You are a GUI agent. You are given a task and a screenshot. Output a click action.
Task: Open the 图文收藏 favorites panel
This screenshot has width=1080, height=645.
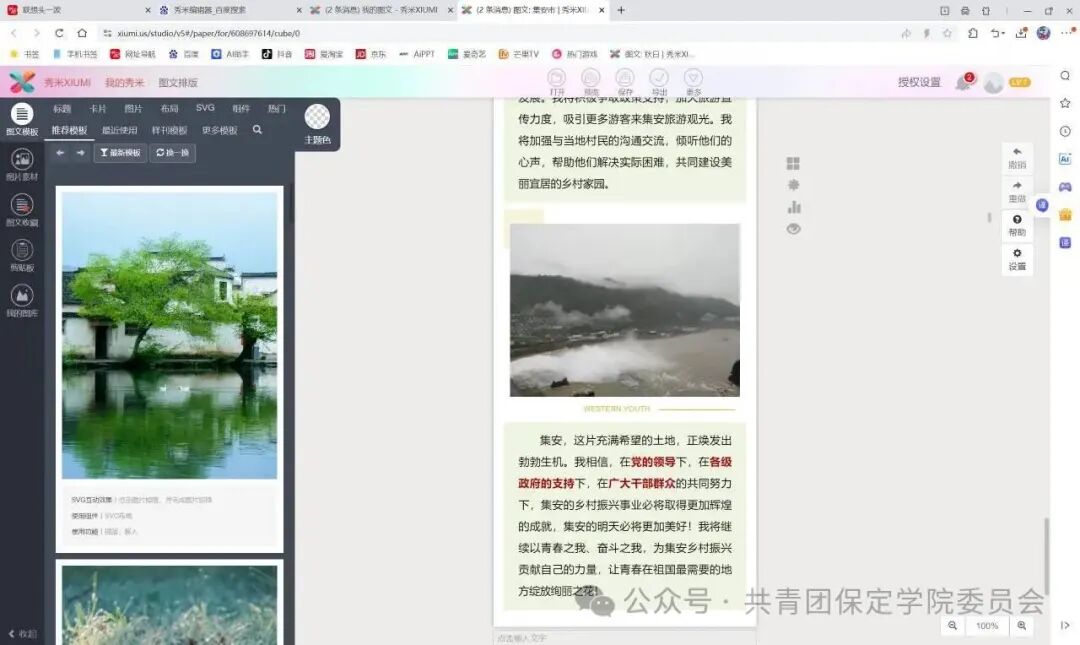click(21, 209)
